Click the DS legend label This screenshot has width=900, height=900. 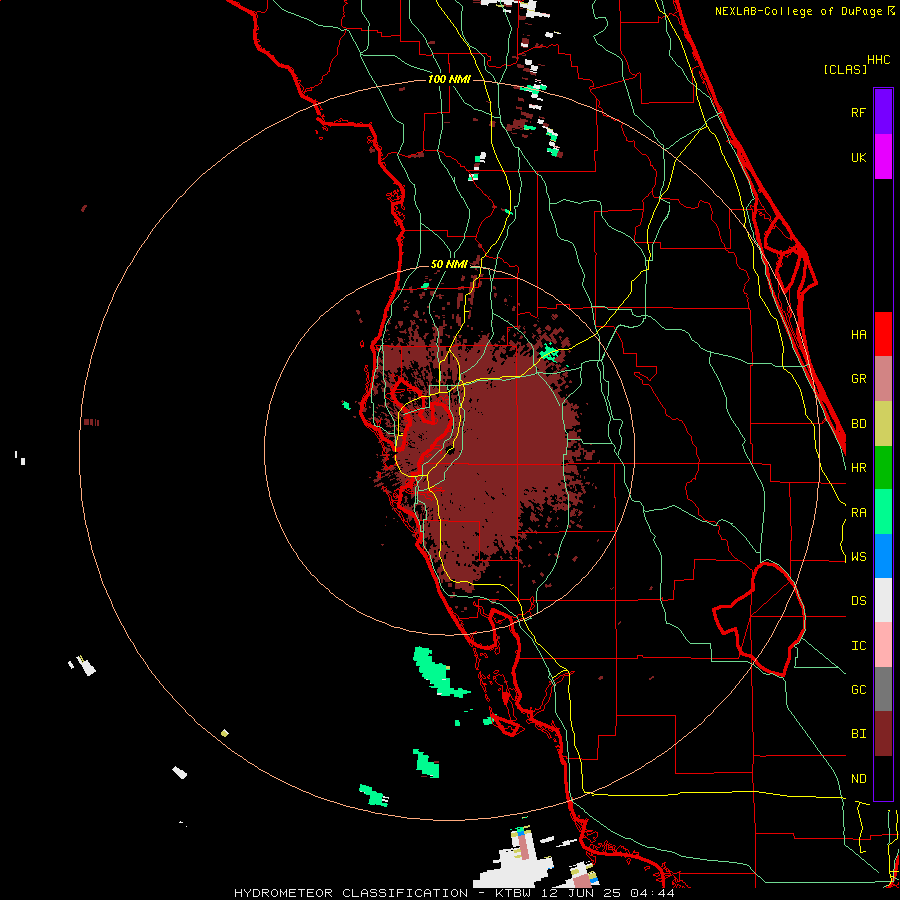[859, 601]
